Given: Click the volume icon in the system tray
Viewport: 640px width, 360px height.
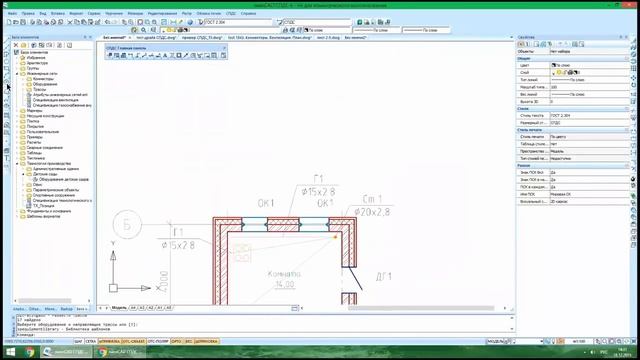Looking at the screenshot, I should pos(592,352).
